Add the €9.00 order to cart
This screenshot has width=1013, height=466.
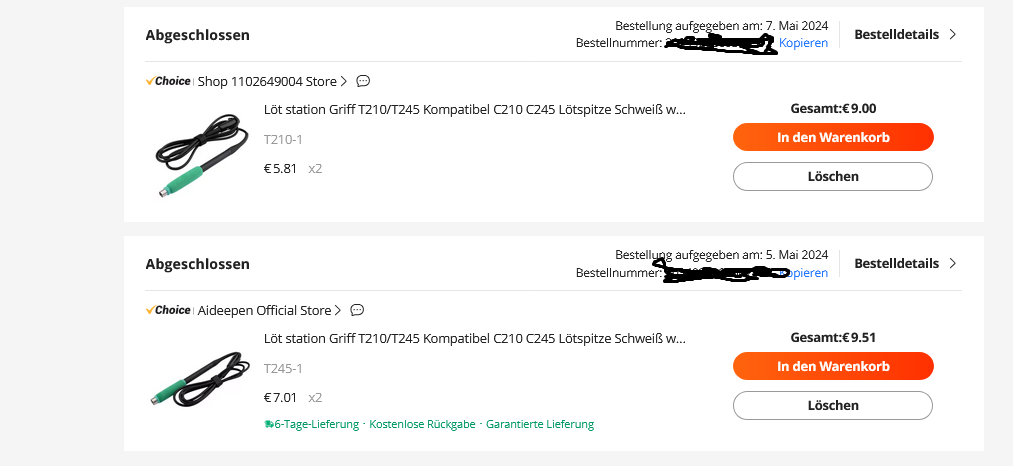point(832,137)
